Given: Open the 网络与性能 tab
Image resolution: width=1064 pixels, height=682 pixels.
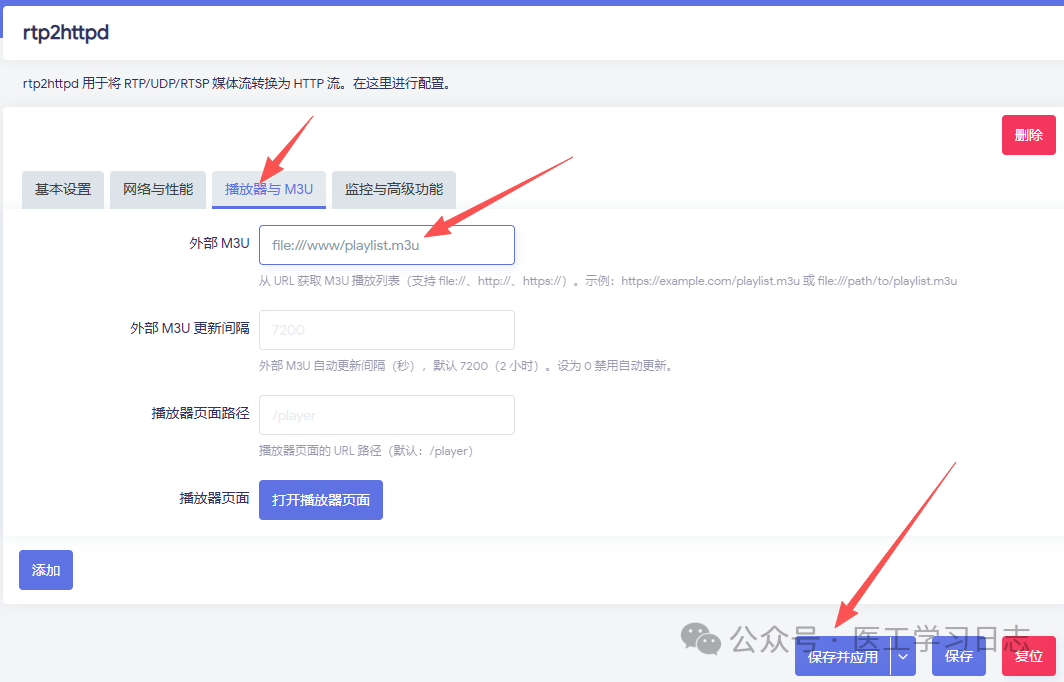Looking at the screenshot, I should pos(157,189).
